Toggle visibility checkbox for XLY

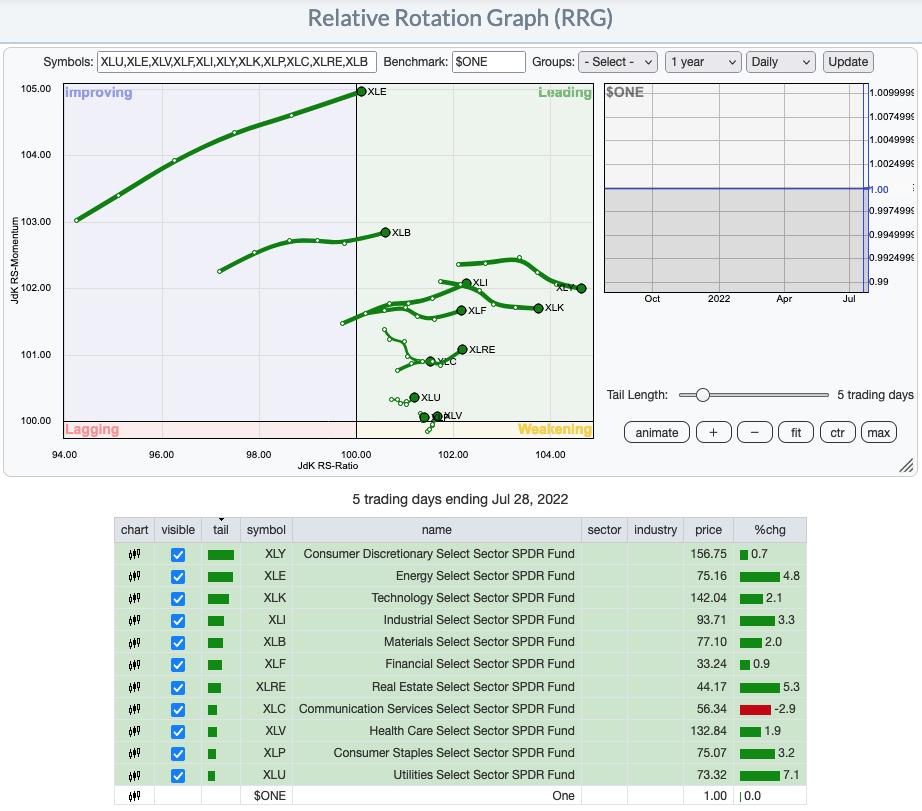pyautogui.click(x=178, y=555)
